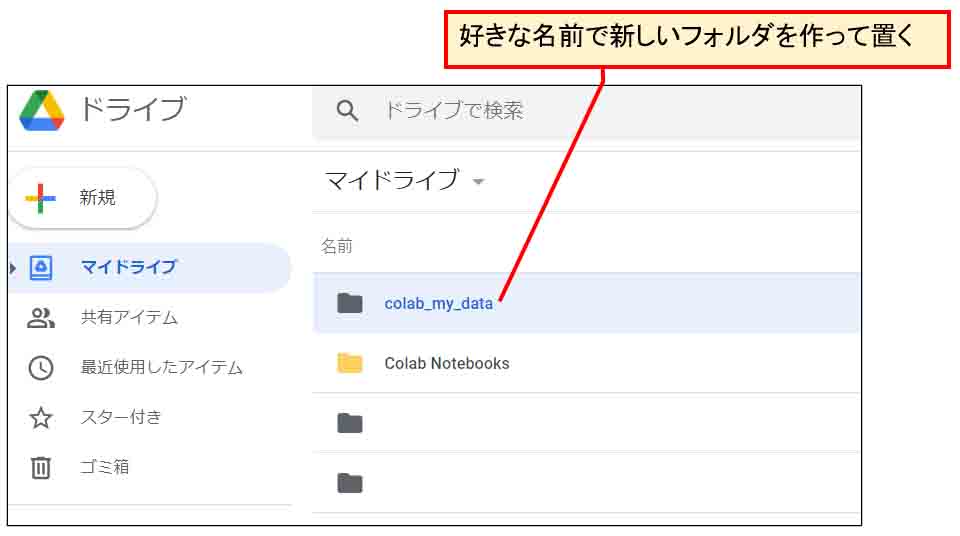Image resolution: width=960 pixels, height=536 pixels.
Task: Sort by the 名前 column header
Action: coord(337,246)
